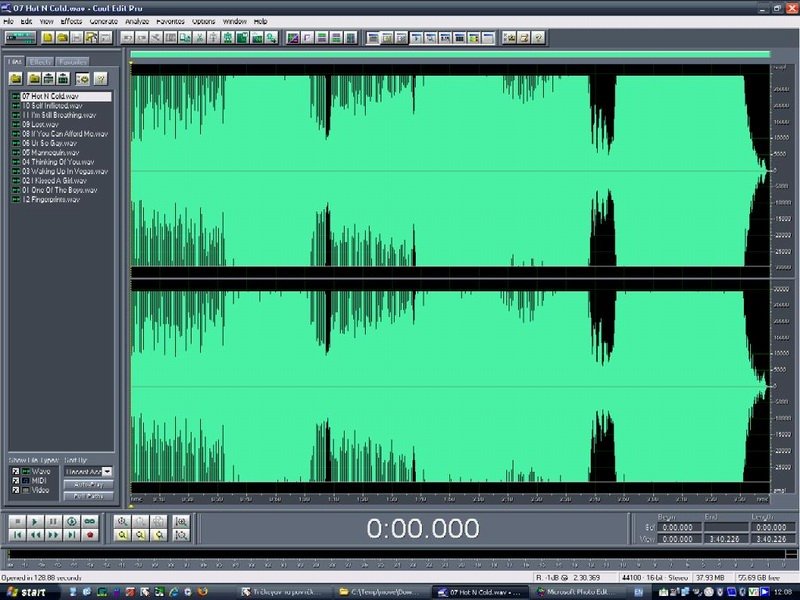Open the Analyze menu
Viewport: 800px width, 600px height.
pyautogui.click(x=137, y=20)
